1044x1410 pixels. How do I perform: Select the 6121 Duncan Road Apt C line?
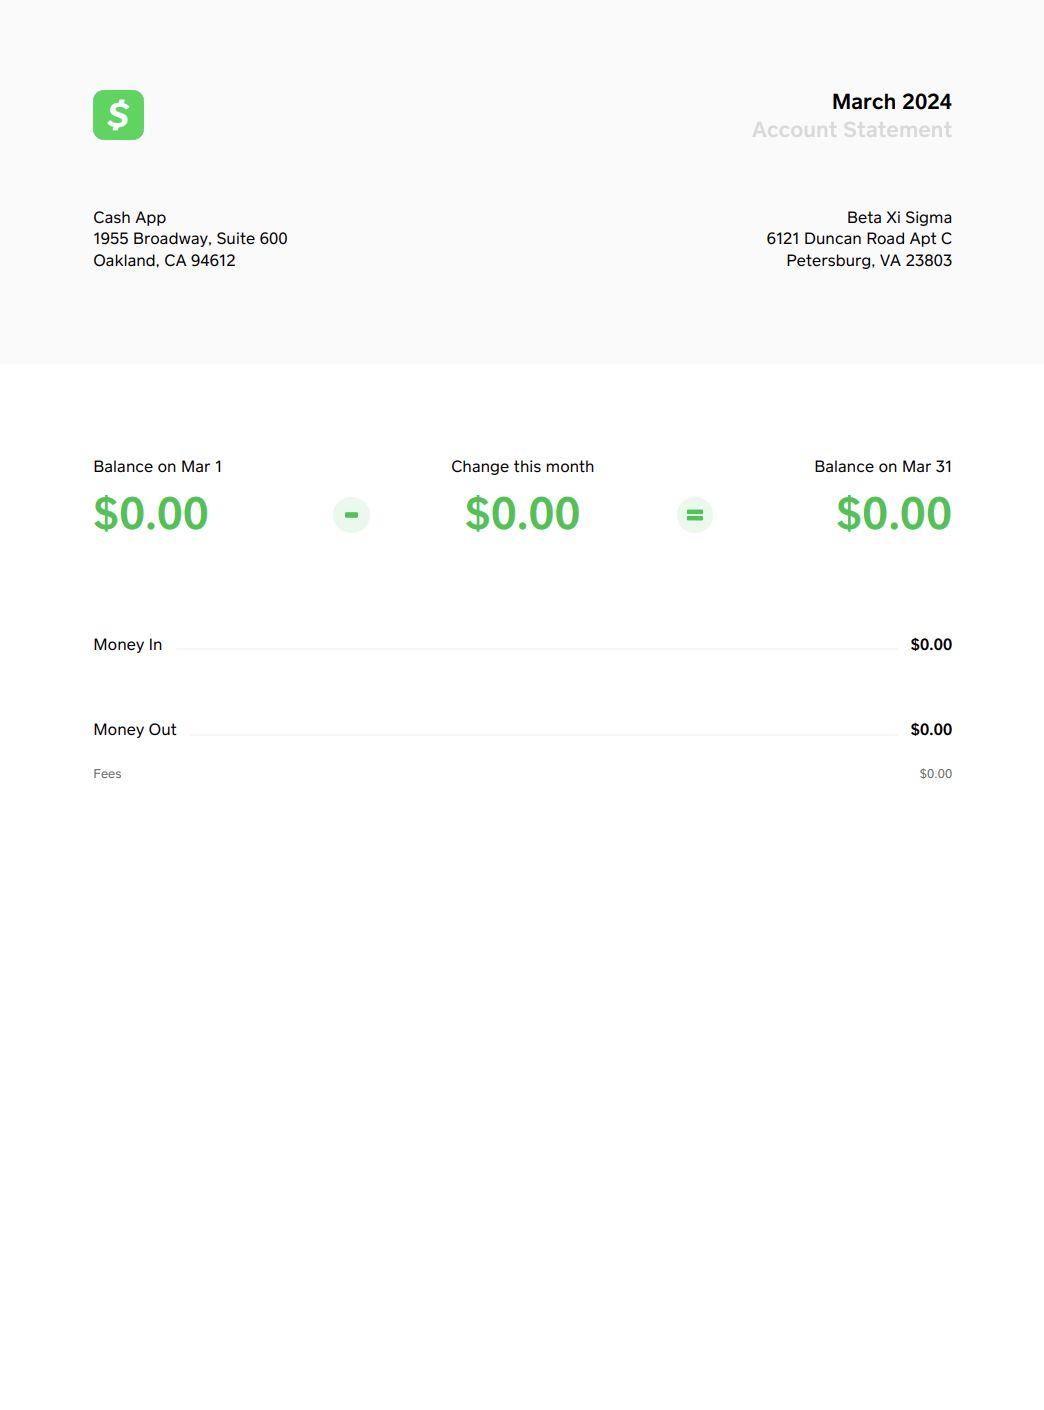click(x=859, y=239)
